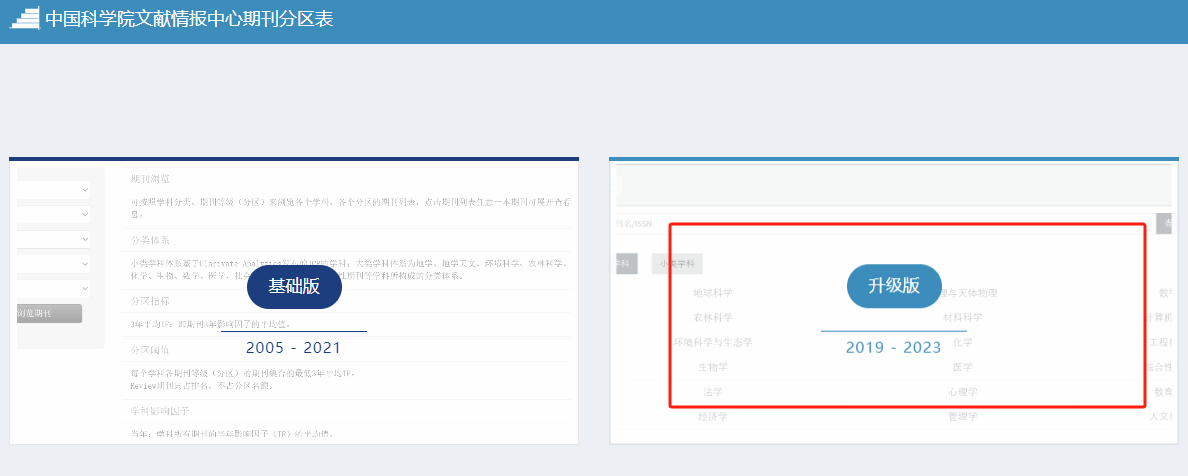Expand the bottom dropdown above 浏览期刊 button
Image resolution: width=1188 pixels, height=476 pixels.
pos(55,289)
